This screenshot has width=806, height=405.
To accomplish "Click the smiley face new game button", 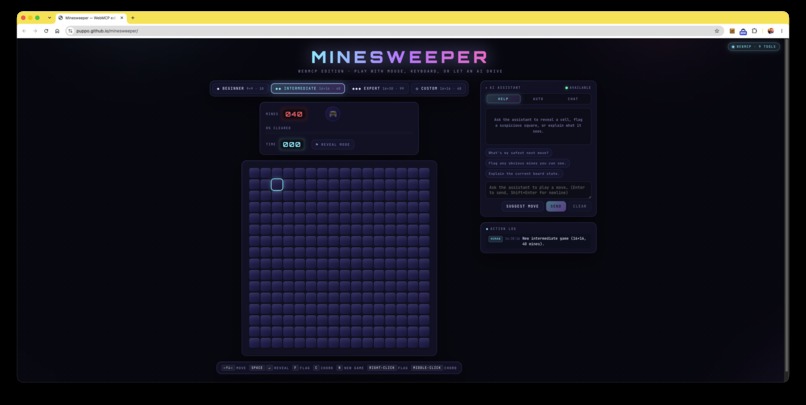I will click(x=333, y=114).
